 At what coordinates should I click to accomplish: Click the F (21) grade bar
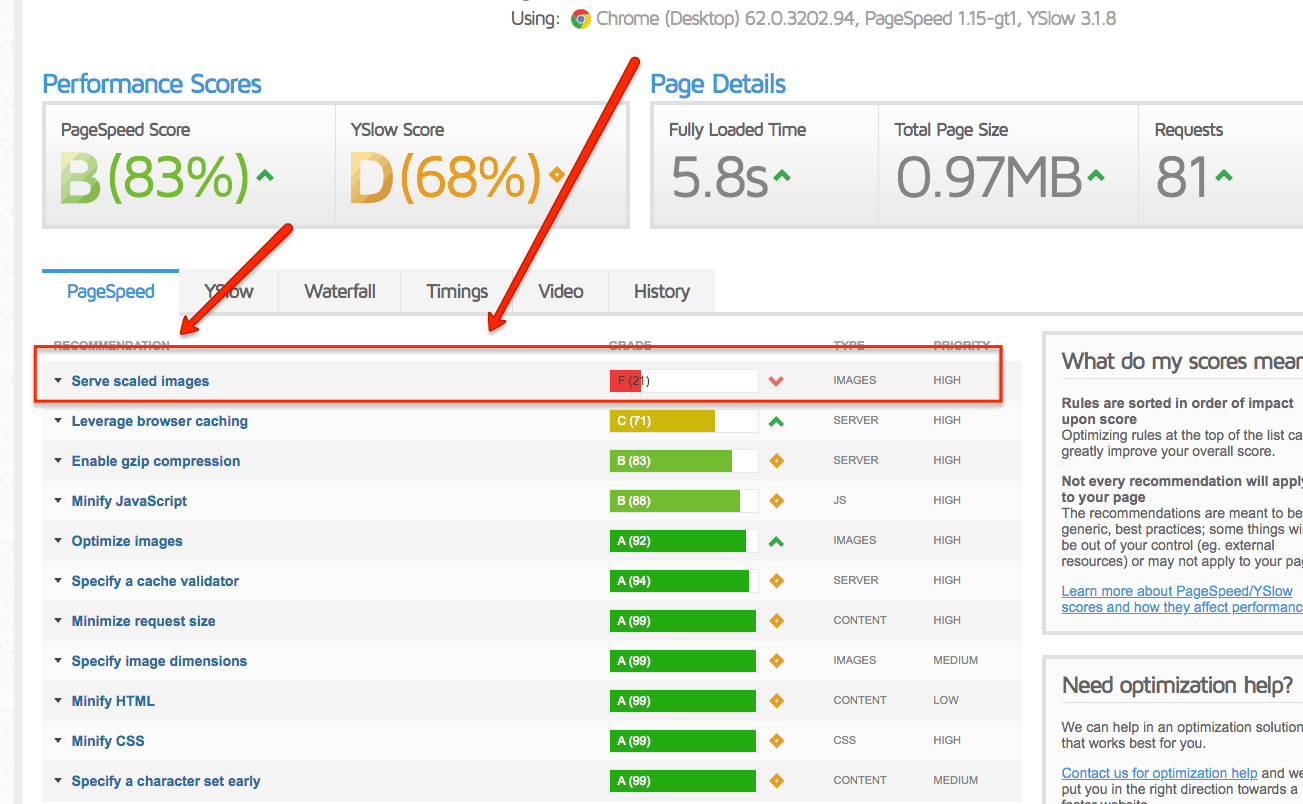pyautogui.click(x=684, y=381)
